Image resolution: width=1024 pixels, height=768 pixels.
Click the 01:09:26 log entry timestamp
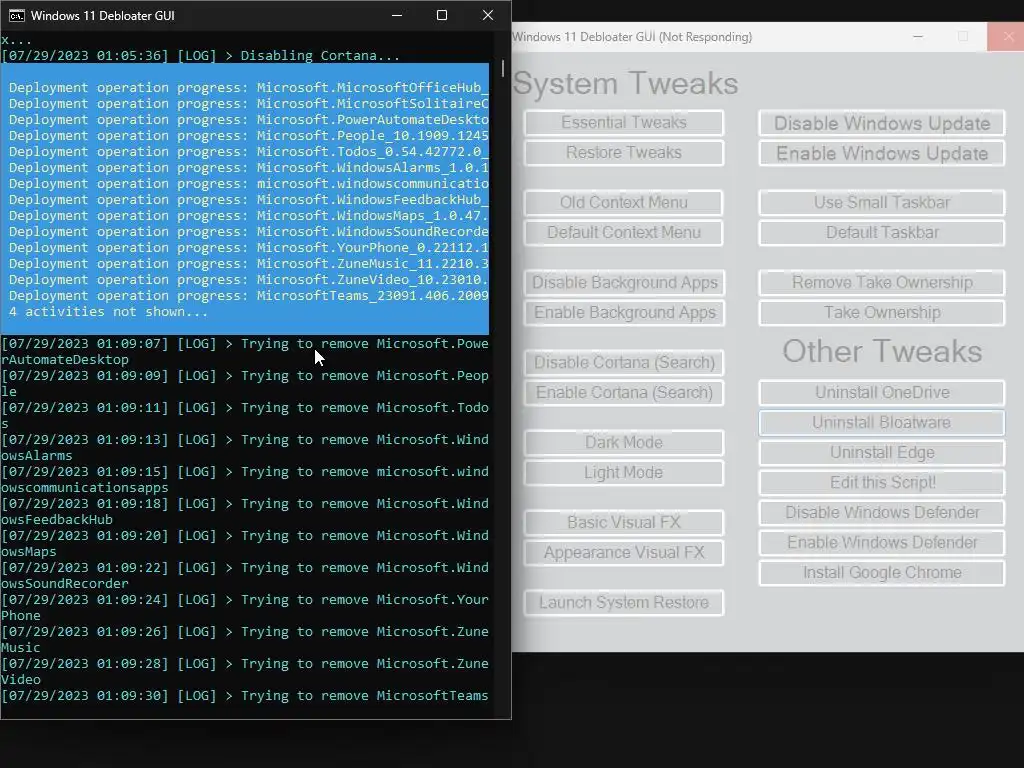[x=85, y=632]
